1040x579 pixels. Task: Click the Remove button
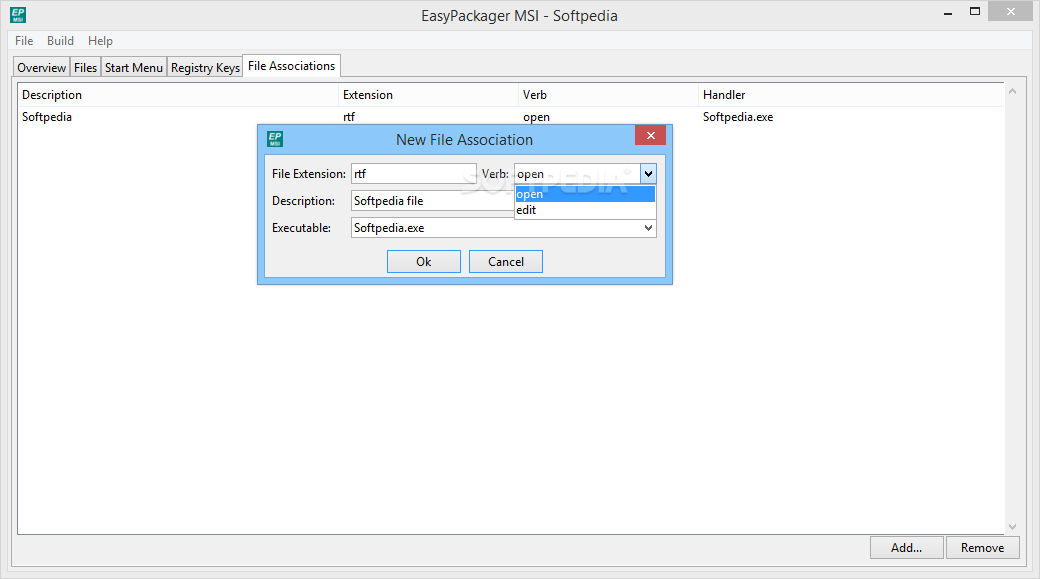point(982,548)
